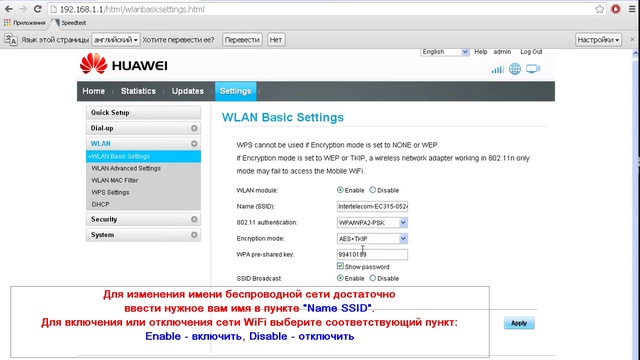Reload the page with refresh icon

pyautogui.click(x=38, y=9)
